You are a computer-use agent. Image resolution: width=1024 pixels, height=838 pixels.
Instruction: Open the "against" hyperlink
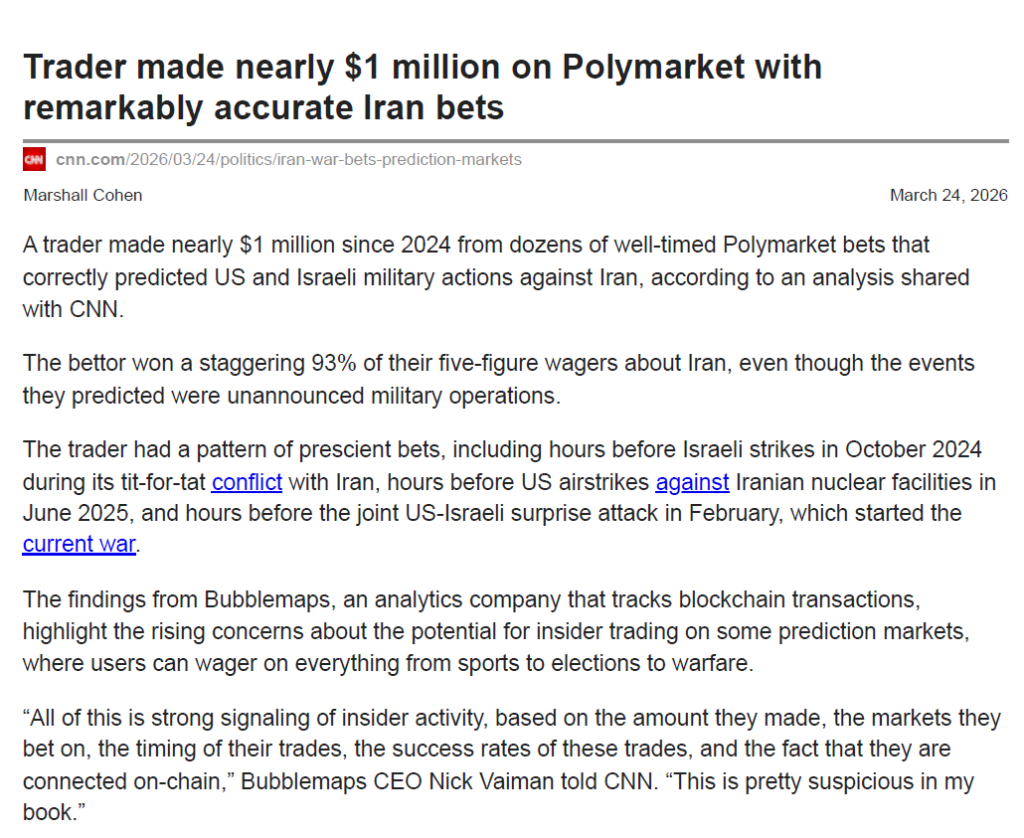point(692,483)
